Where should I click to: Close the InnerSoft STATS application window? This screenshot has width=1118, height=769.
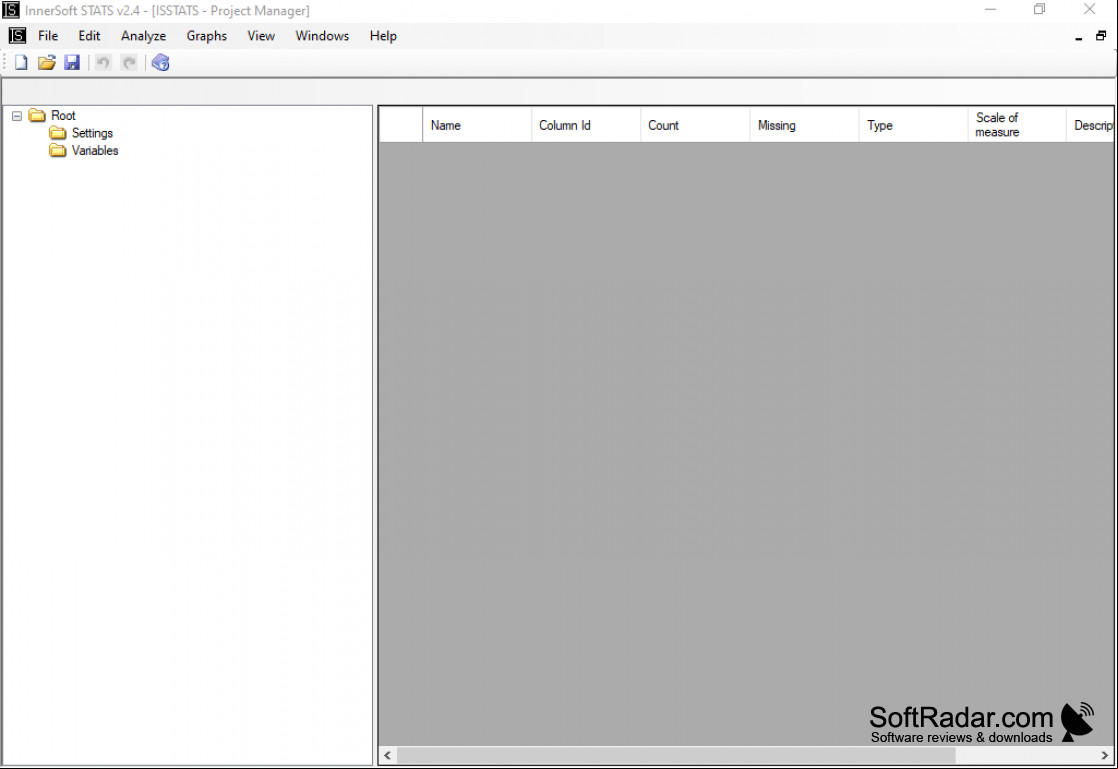(x=1089, y=10)
